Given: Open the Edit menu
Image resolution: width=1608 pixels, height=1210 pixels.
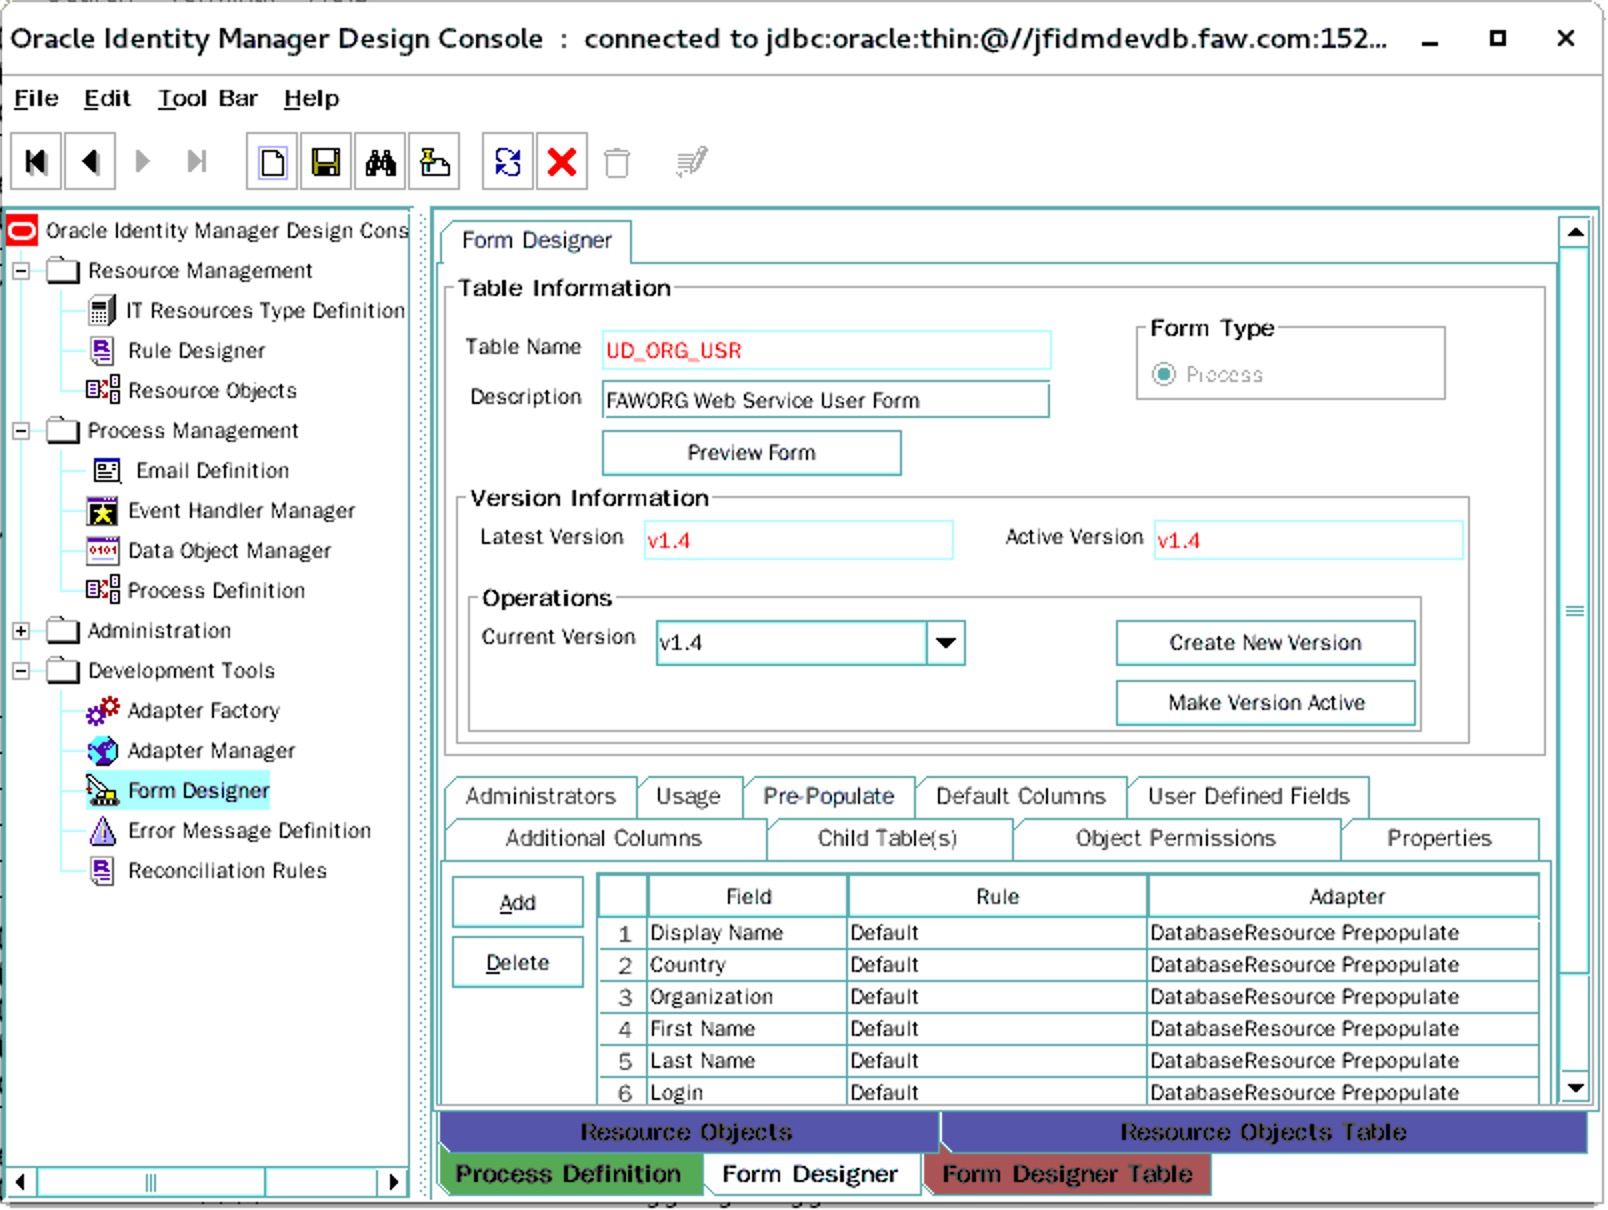Looking at the screenshot, I should (x=107, y=98).
